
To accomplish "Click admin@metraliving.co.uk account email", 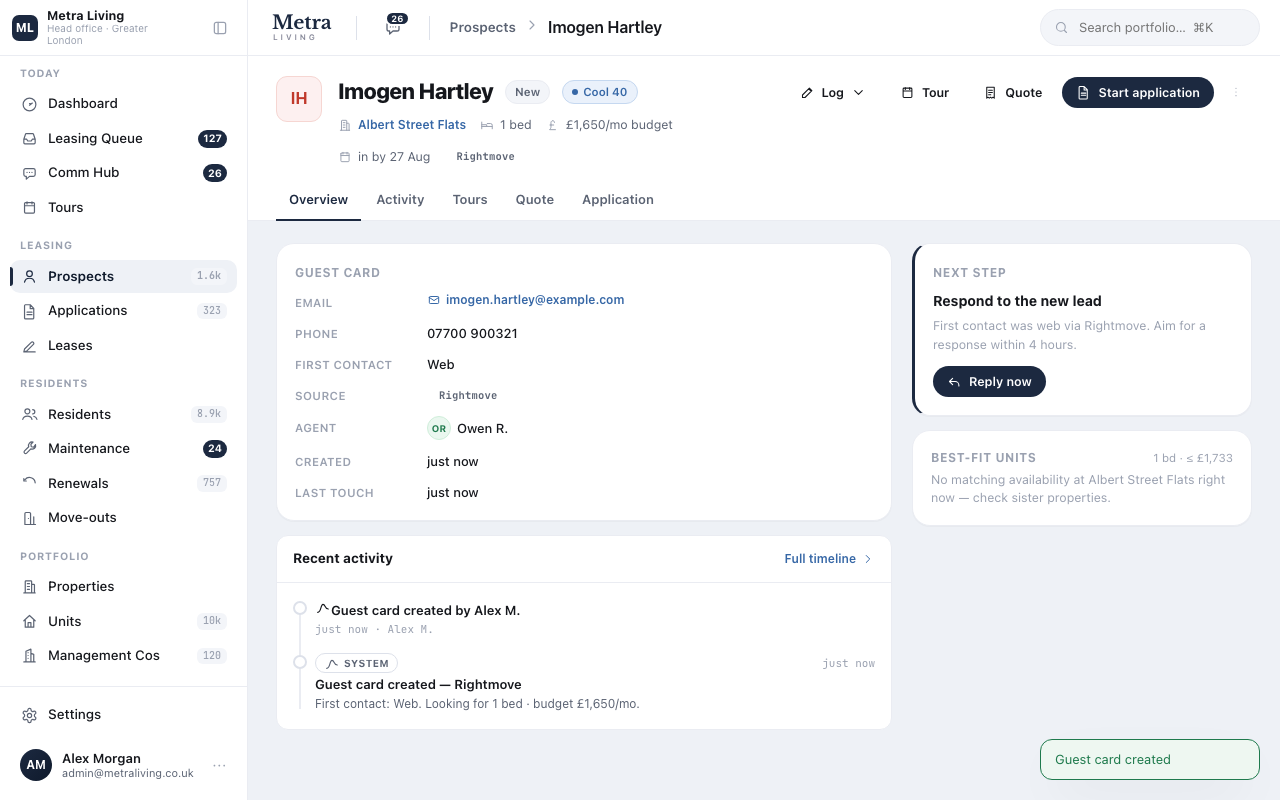I will [128, 774].
